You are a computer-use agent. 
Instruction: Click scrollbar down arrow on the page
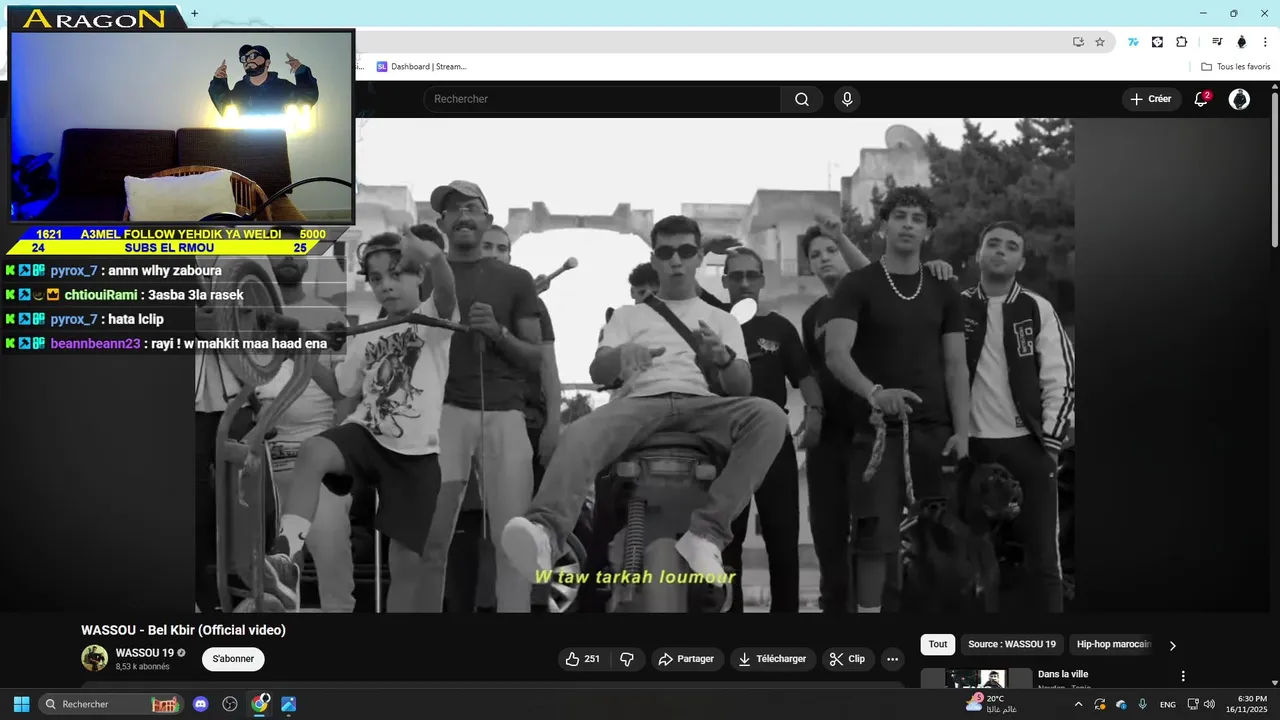[x=1275, y=683]
